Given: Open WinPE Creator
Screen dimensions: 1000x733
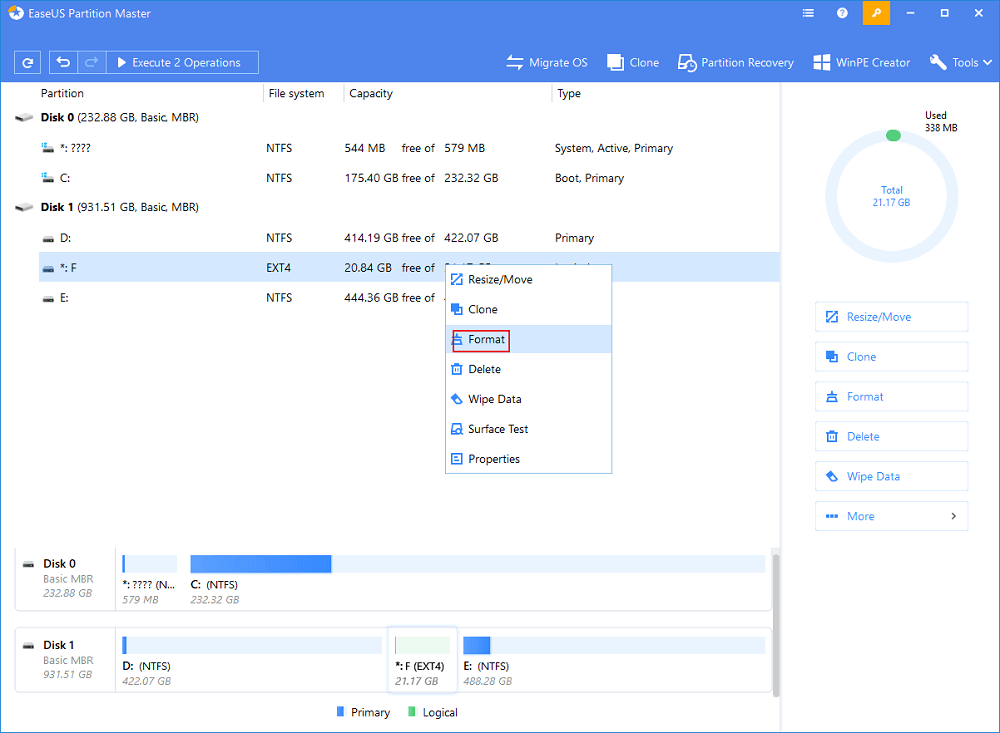Looking at the screenshot, I should (x=861, y=62).
